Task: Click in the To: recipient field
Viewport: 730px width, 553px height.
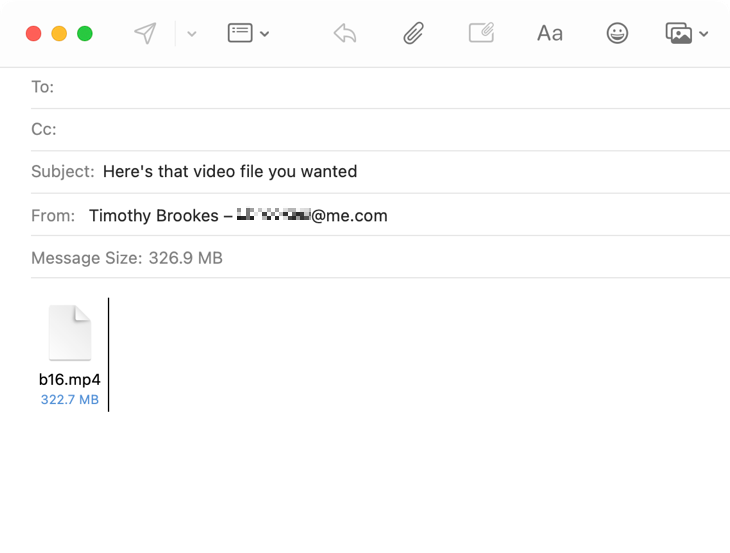Action: [390, 87]
